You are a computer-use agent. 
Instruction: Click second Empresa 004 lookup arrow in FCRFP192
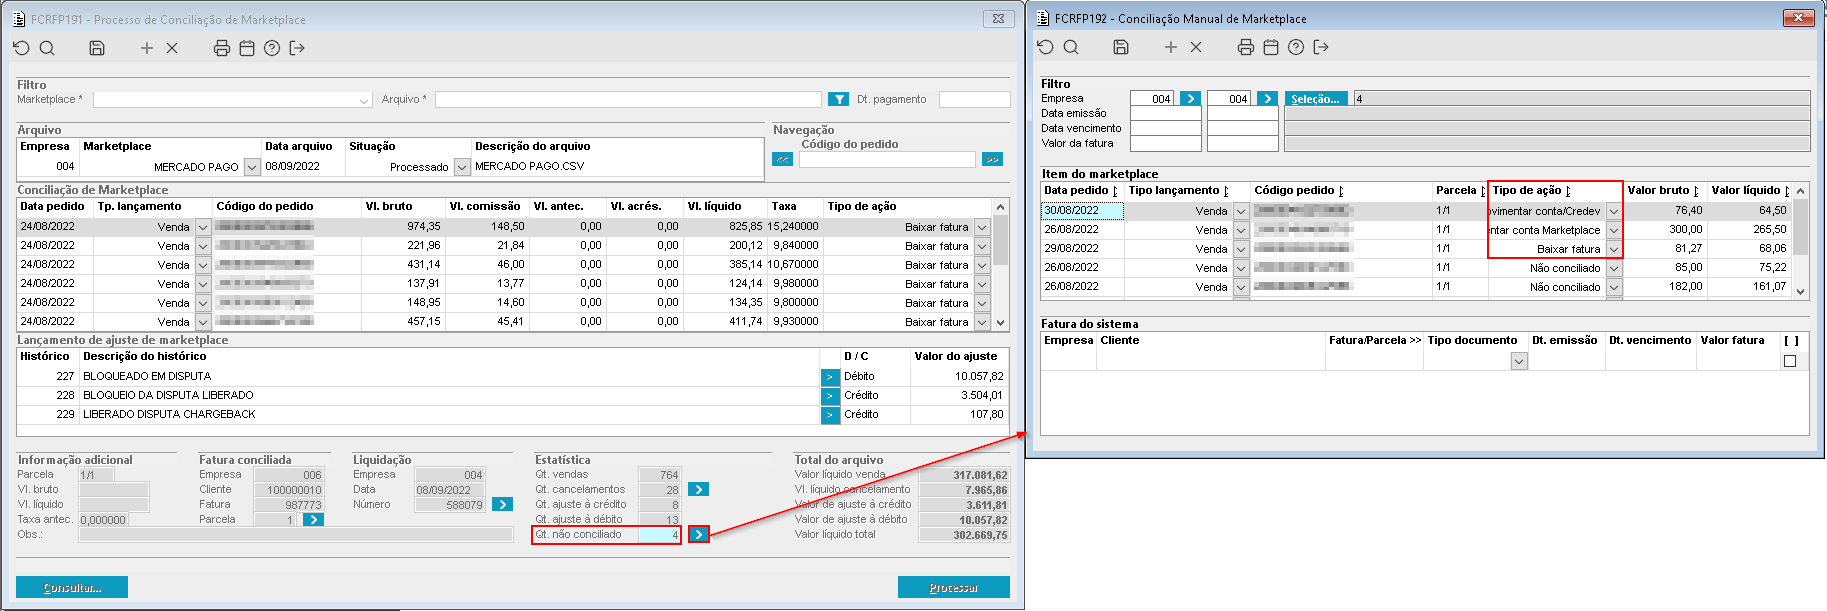[x=1267, y=98]
